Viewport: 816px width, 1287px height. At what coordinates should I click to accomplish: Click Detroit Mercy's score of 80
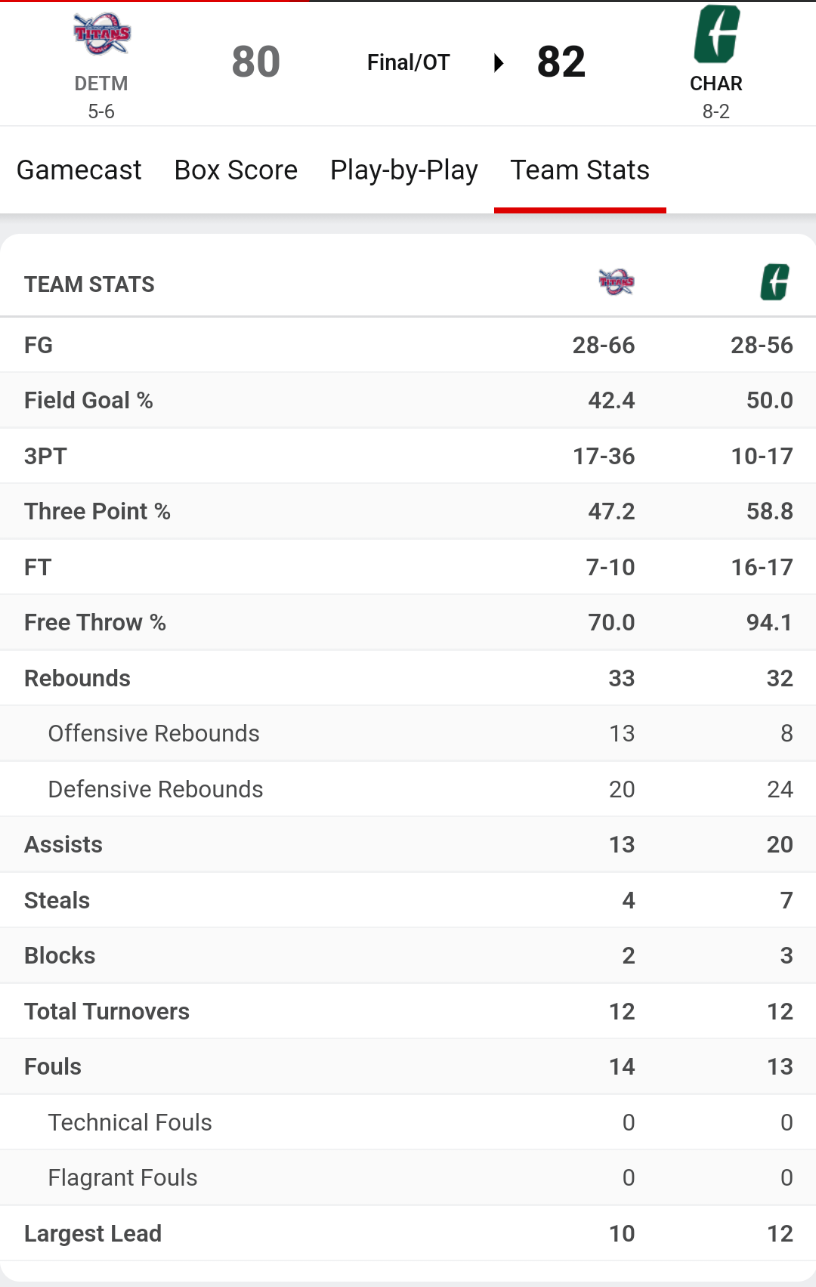point(256,62)
